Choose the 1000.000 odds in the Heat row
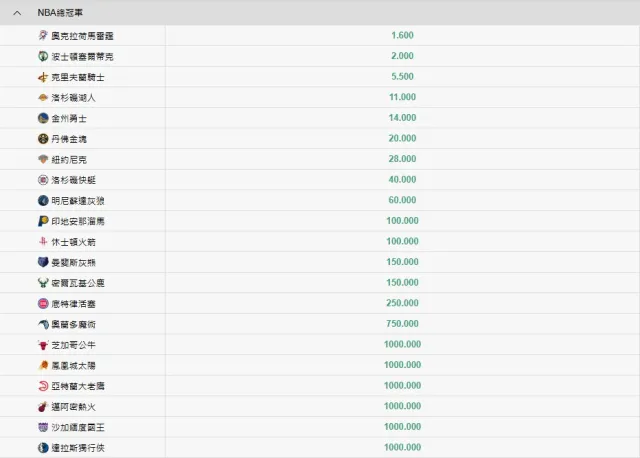The width and height of the screenshot is (640, 458). pos(402,406)
